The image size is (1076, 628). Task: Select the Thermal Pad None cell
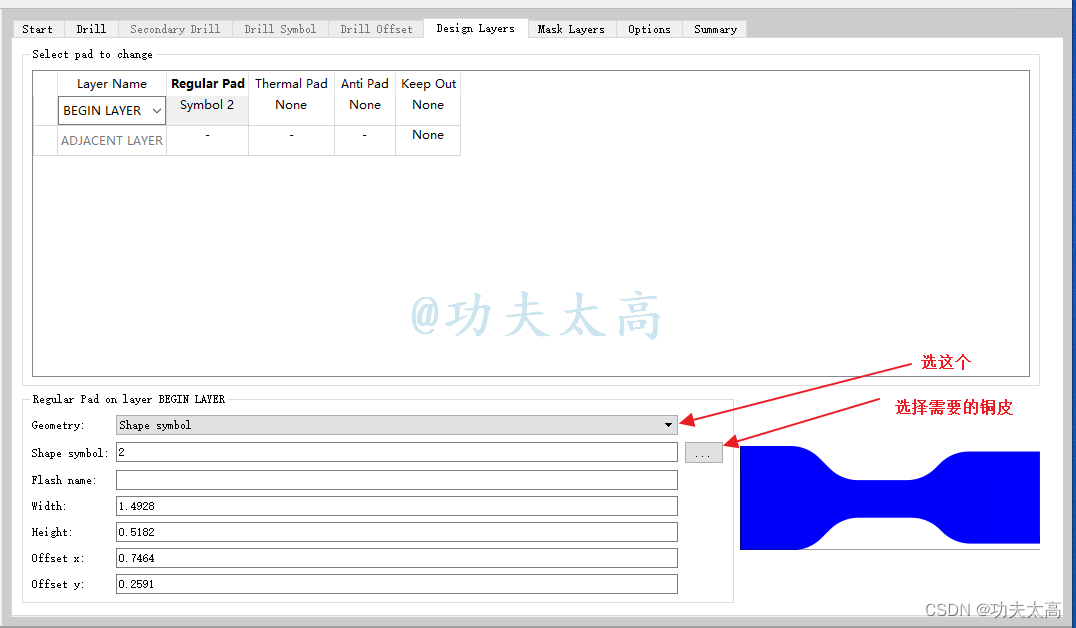(x=291, y=105)
